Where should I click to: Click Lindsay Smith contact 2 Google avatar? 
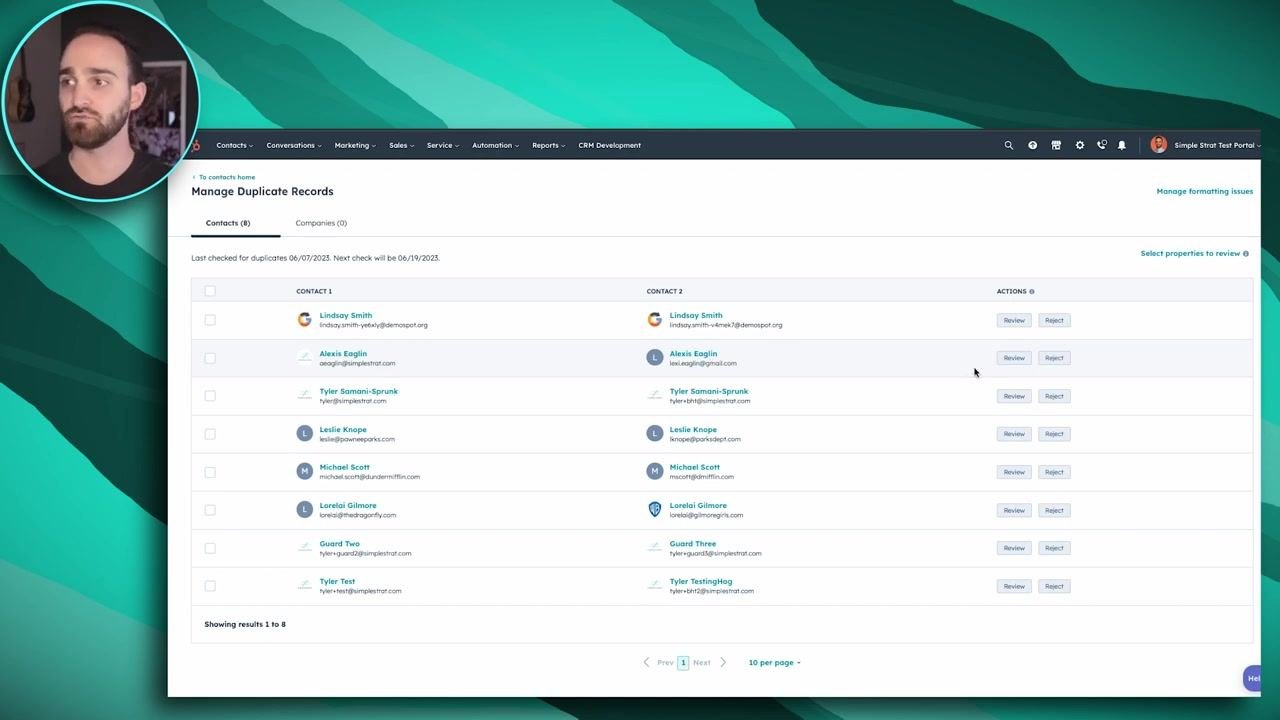(x=654, y=320)
